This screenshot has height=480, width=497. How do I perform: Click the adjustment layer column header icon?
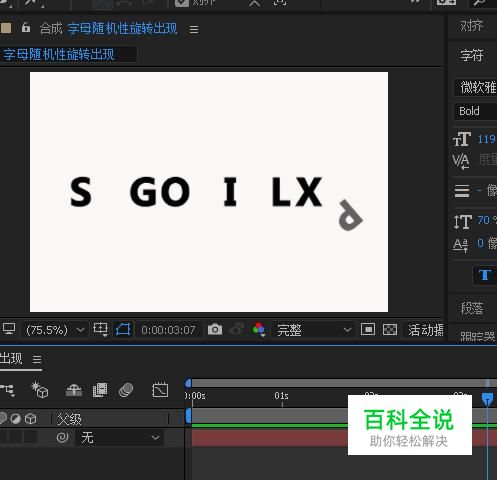15,418
